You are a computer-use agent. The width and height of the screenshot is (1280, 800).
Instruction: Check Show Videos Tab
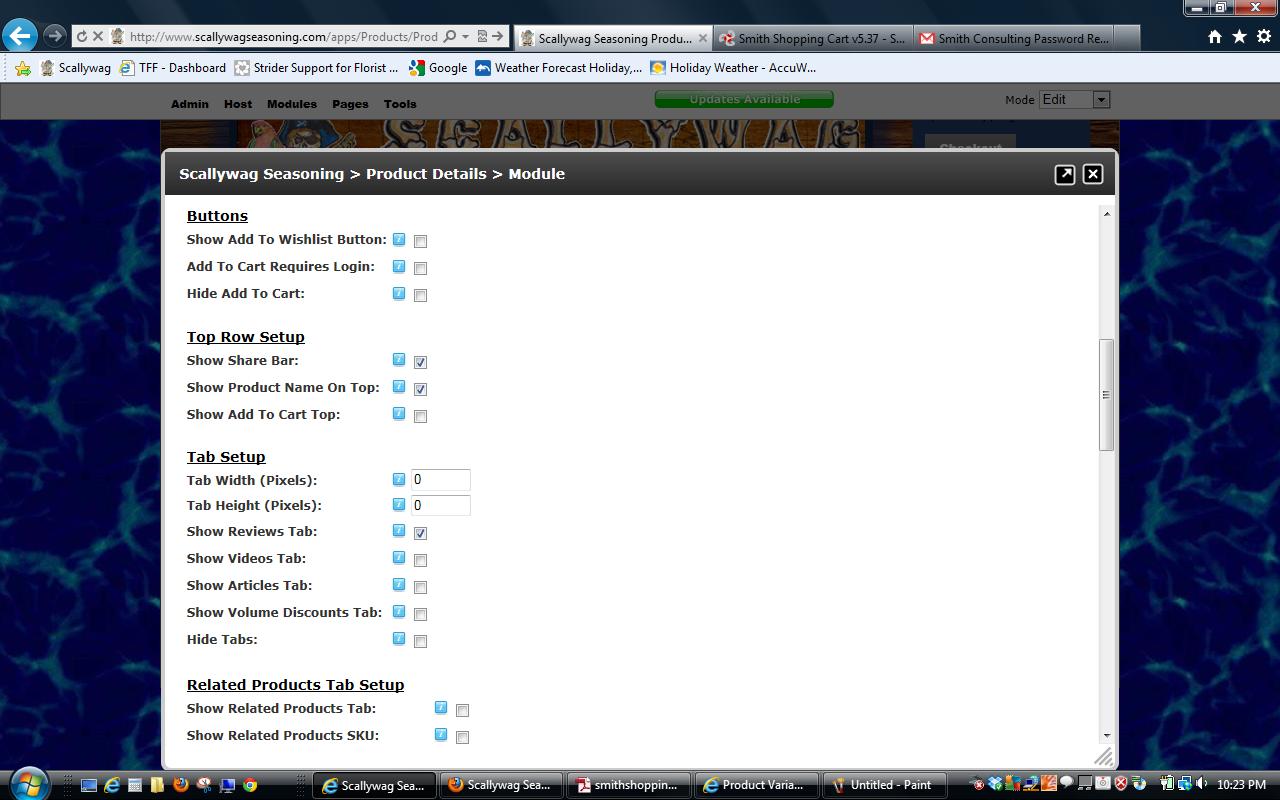pos(420,560)
